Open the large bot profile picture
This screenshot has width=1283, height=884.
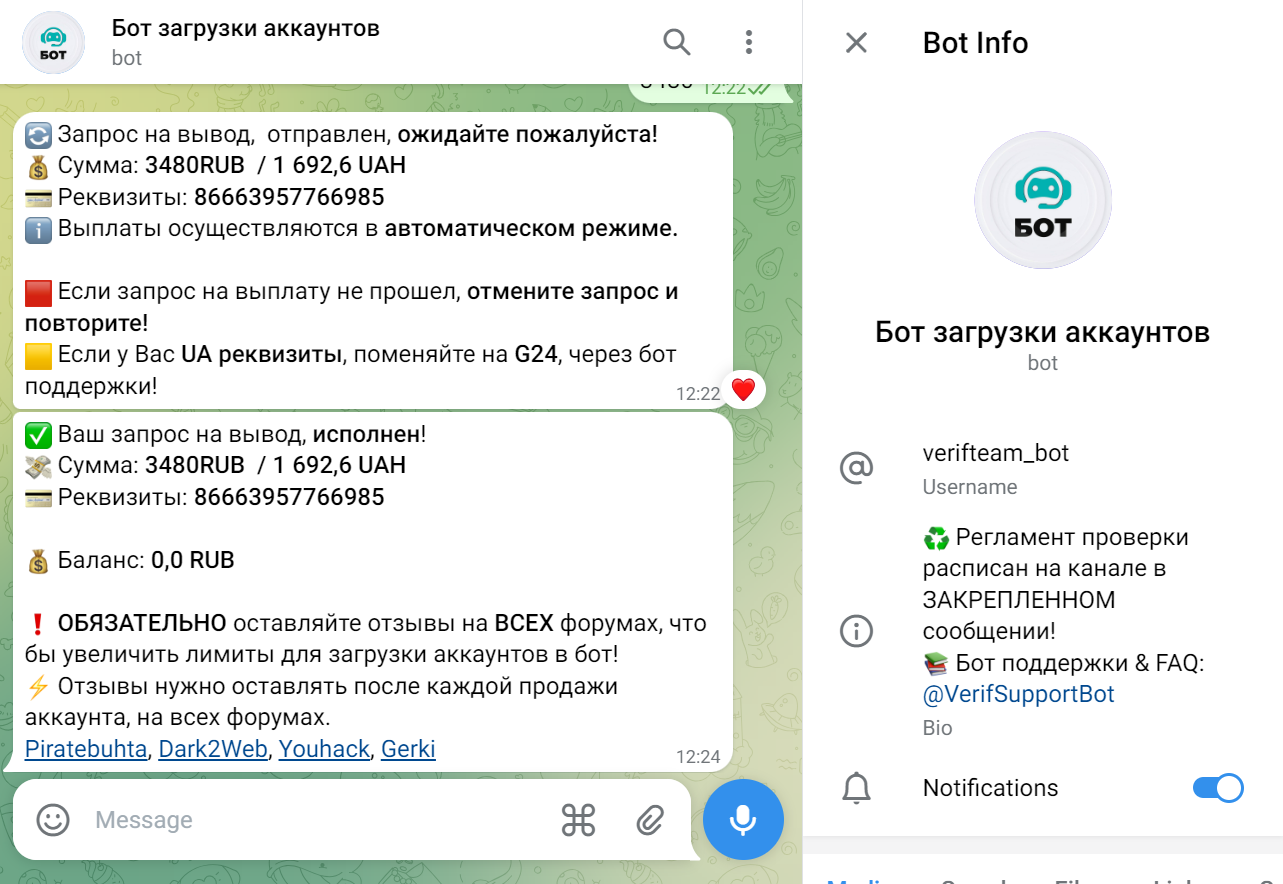pyautogui.click(x=1042, y=200)
